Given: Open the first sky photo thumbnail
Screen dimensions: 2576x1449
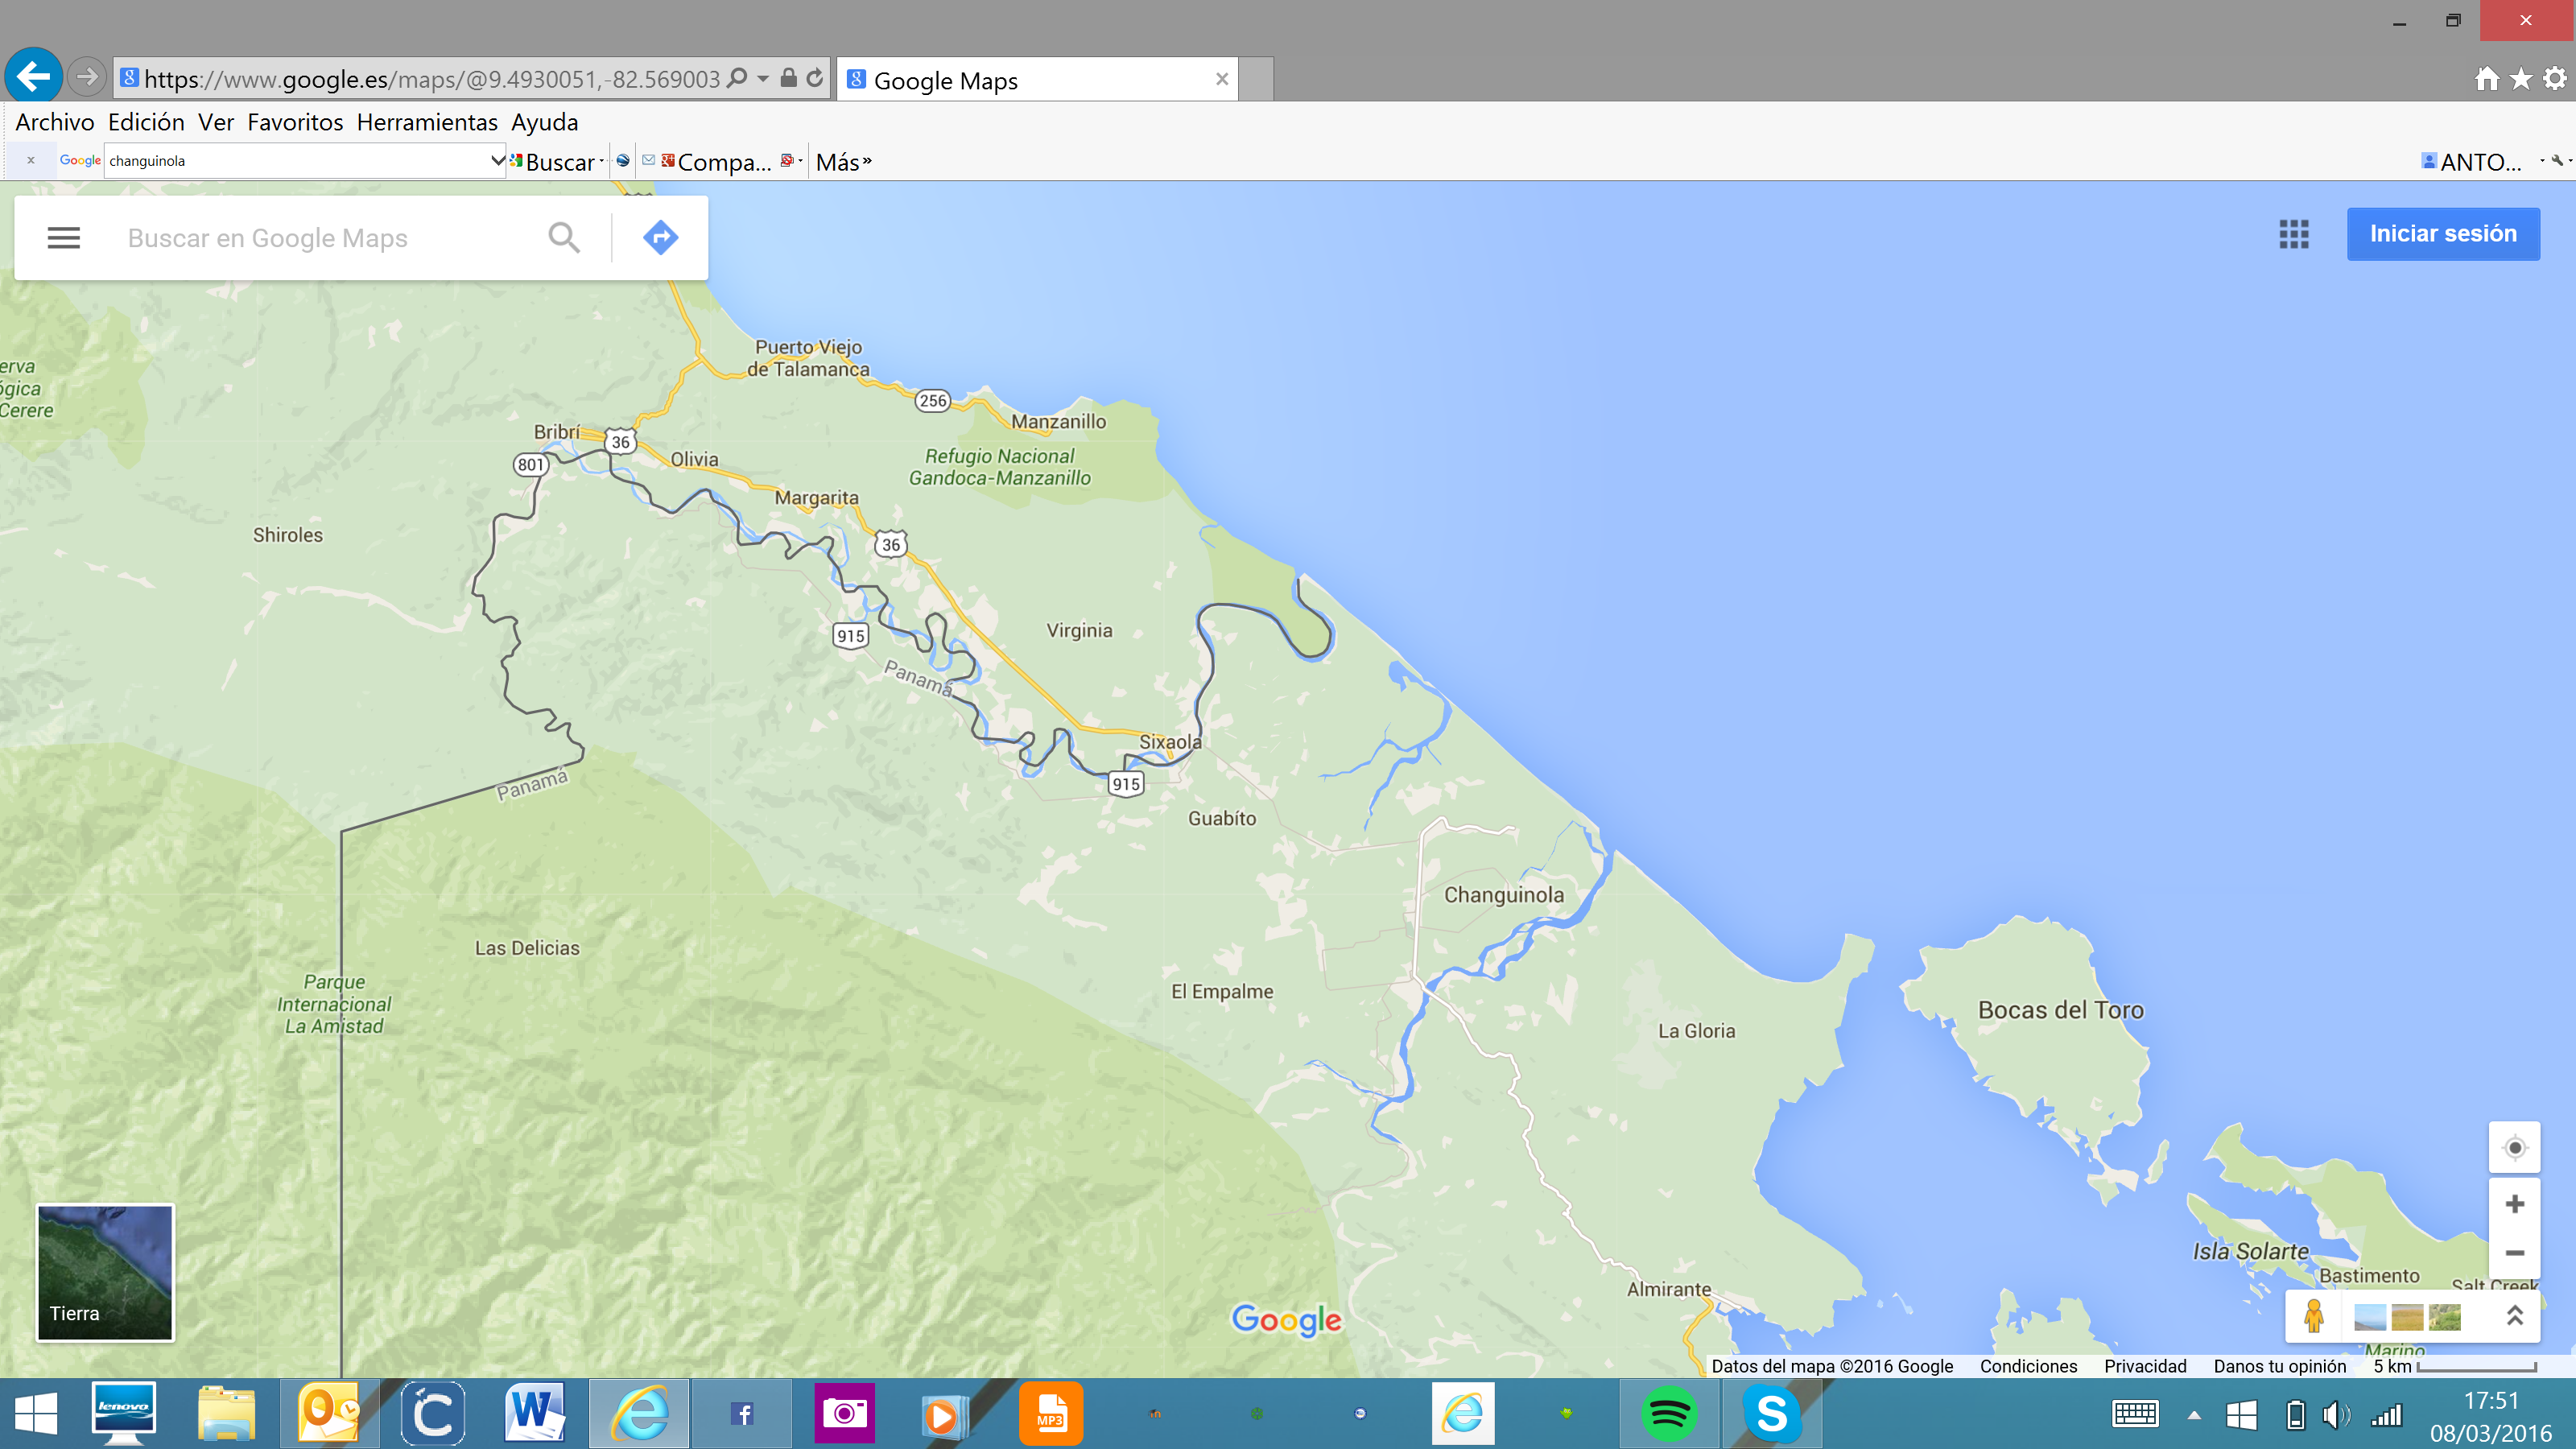Looking at the screenshot, I should point(2370,1317).
